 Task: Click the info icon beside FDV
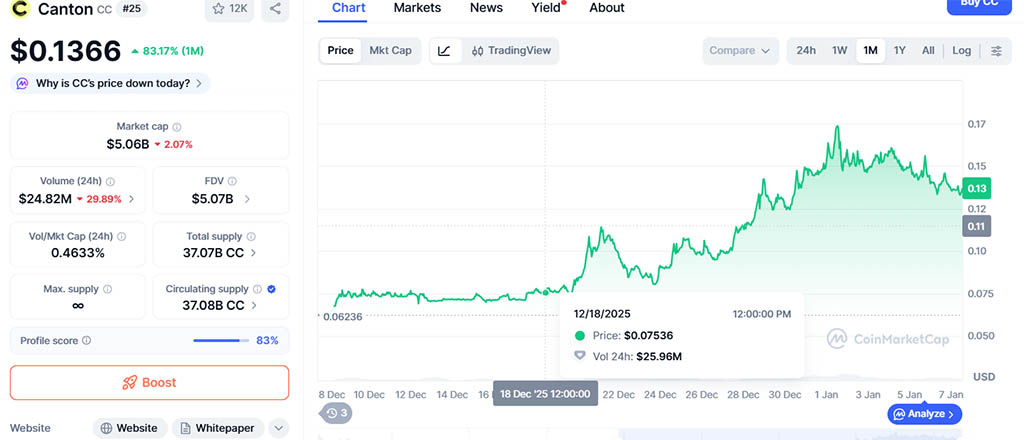tap(234, 182)
